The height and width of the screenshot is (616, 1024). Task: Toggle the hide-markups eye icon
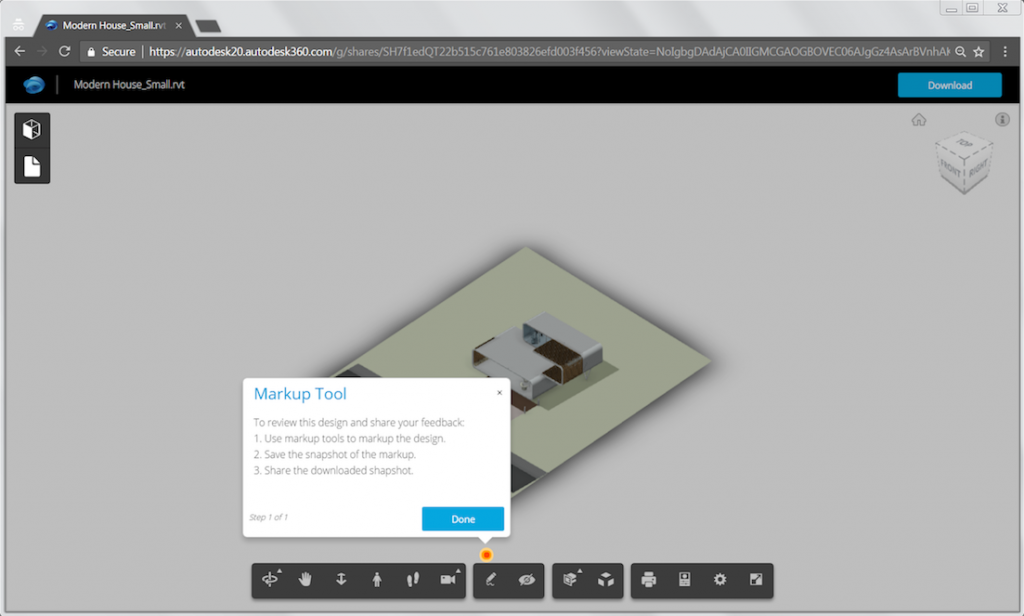pyautogui.click(x=526, y=579)
